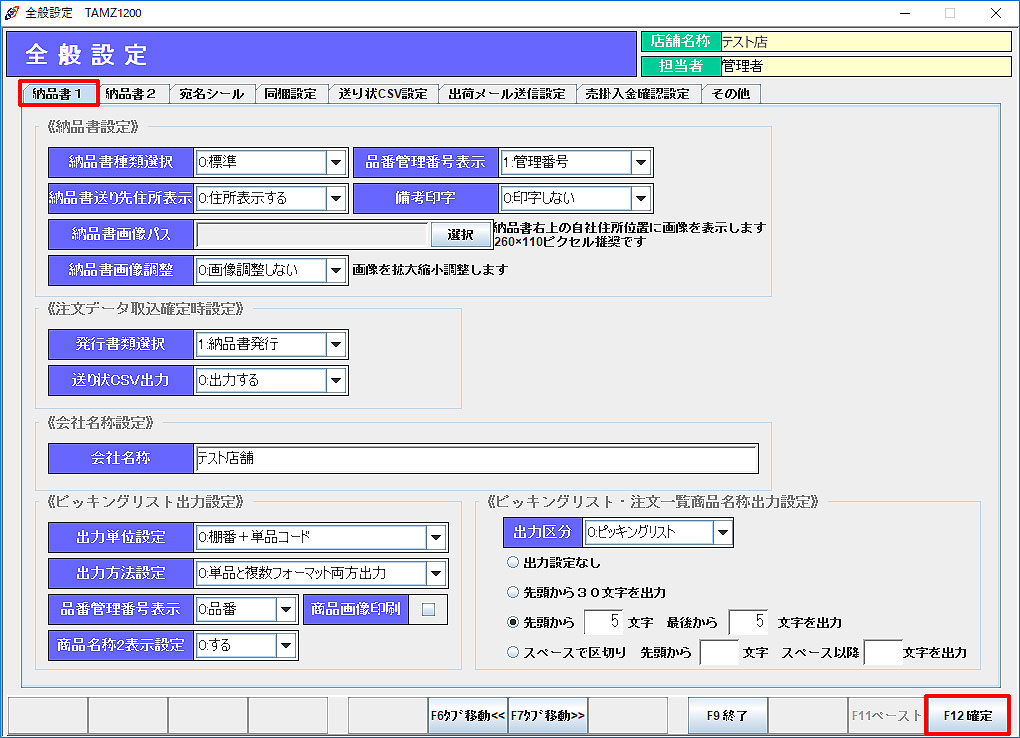Open the 備考印字 dropdown list
This screenshot has width=1020, height=738.
click(641, 198)
